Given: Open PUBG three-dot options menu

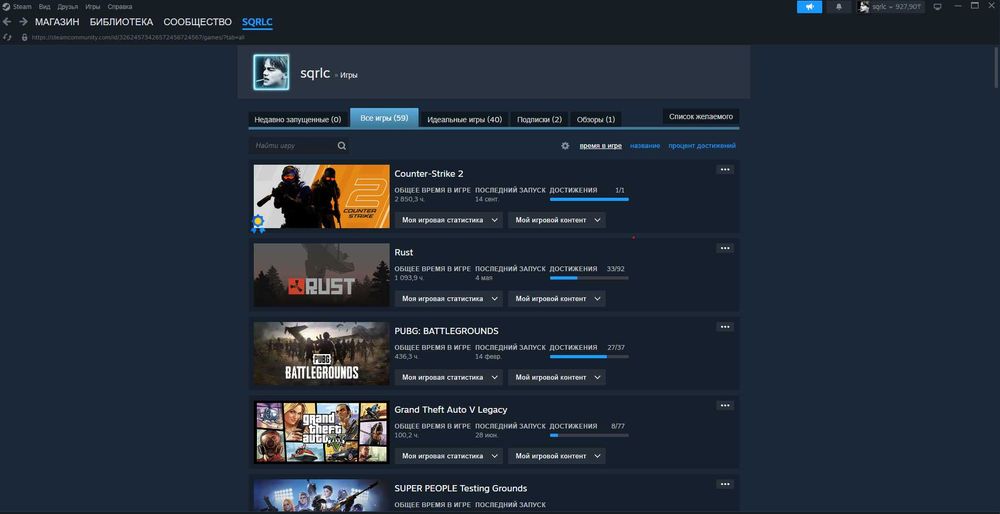Looking at the screenshot, I should 725,327.
